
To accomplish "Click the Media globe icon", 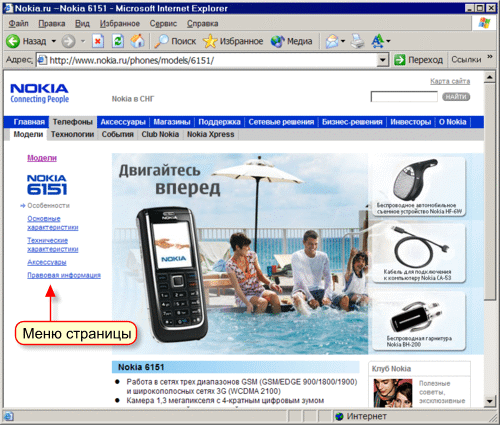I will click(x=277, y=41).
